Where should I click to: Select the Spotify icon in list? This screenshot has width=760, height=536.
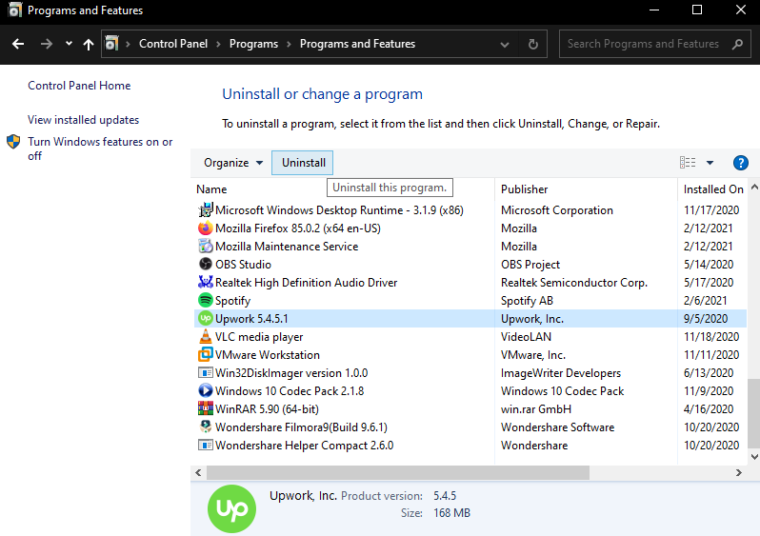[x=206, y=300]
